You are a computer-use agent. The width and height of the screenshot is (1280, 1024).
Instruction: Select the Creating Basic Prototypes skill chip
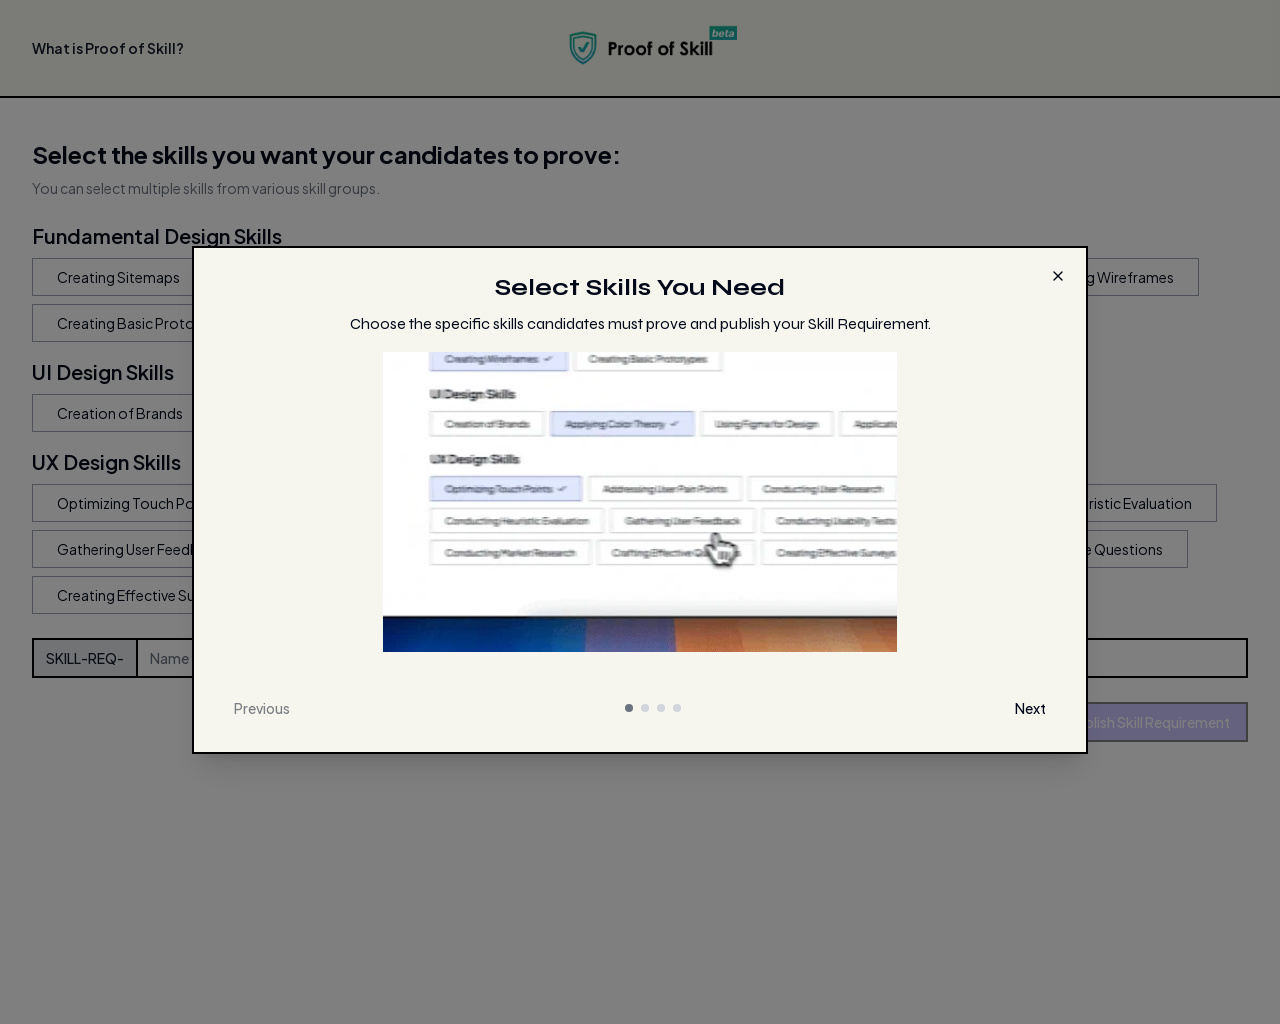click(112, 323)
